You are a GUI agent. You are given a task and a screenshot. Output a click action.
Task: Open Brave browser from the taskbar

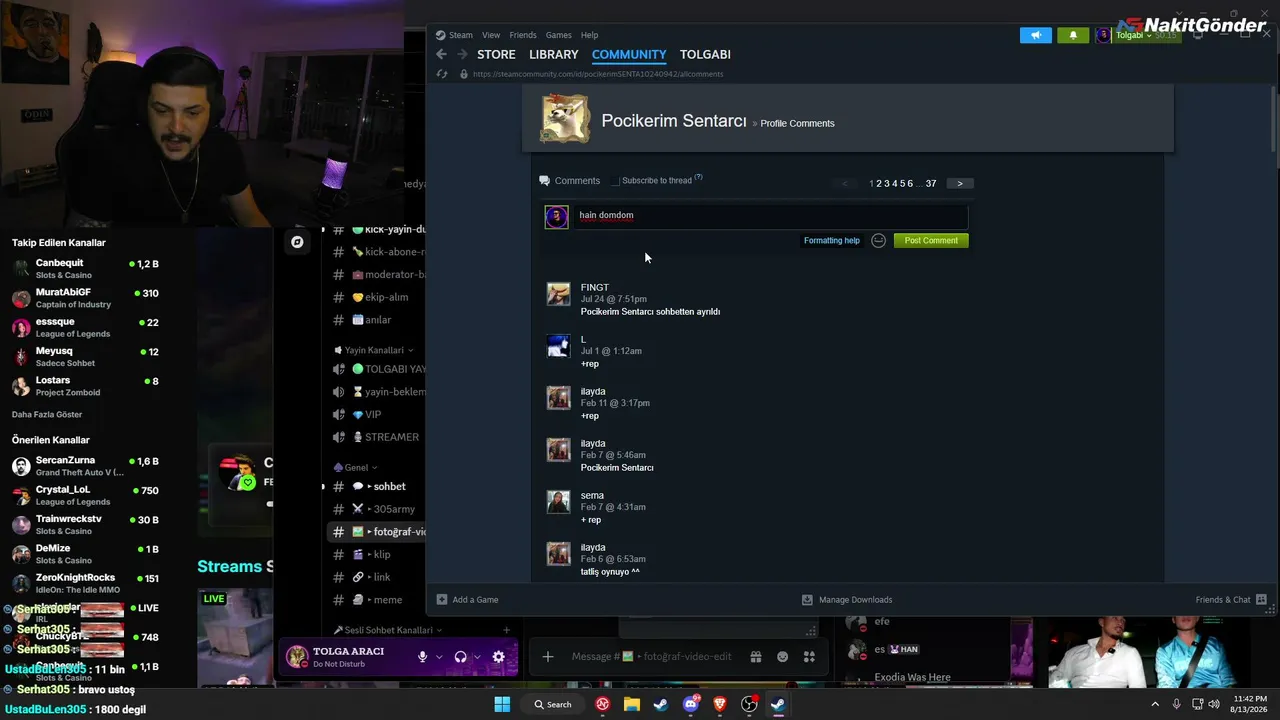point(720,704)
